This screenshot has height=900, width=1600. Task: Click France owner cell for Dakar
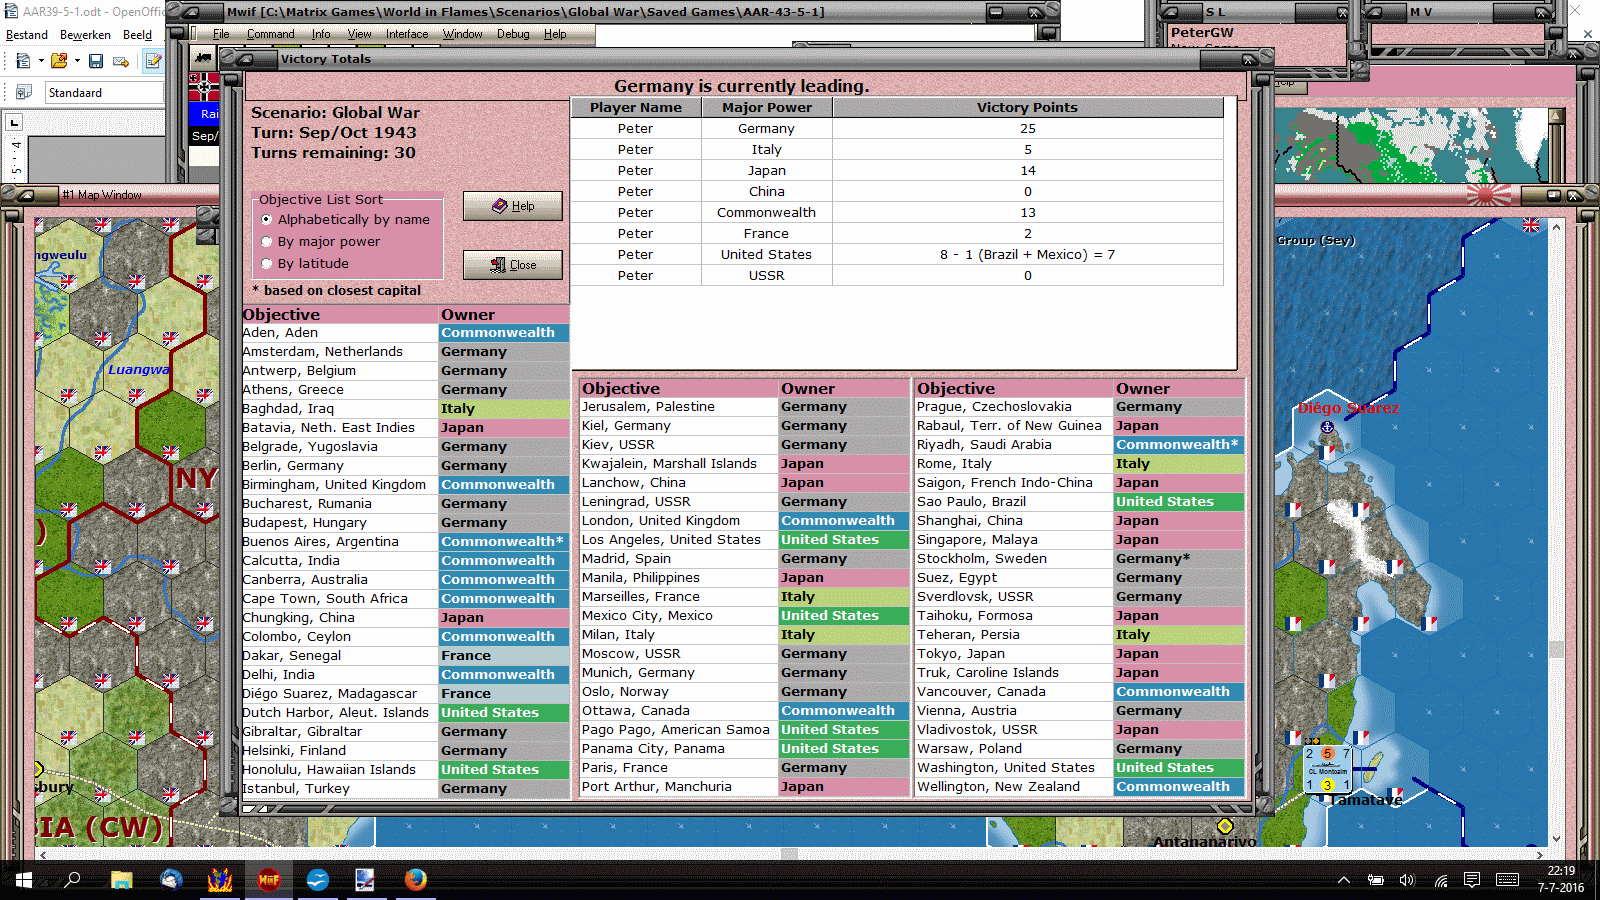tap(504, 656)
